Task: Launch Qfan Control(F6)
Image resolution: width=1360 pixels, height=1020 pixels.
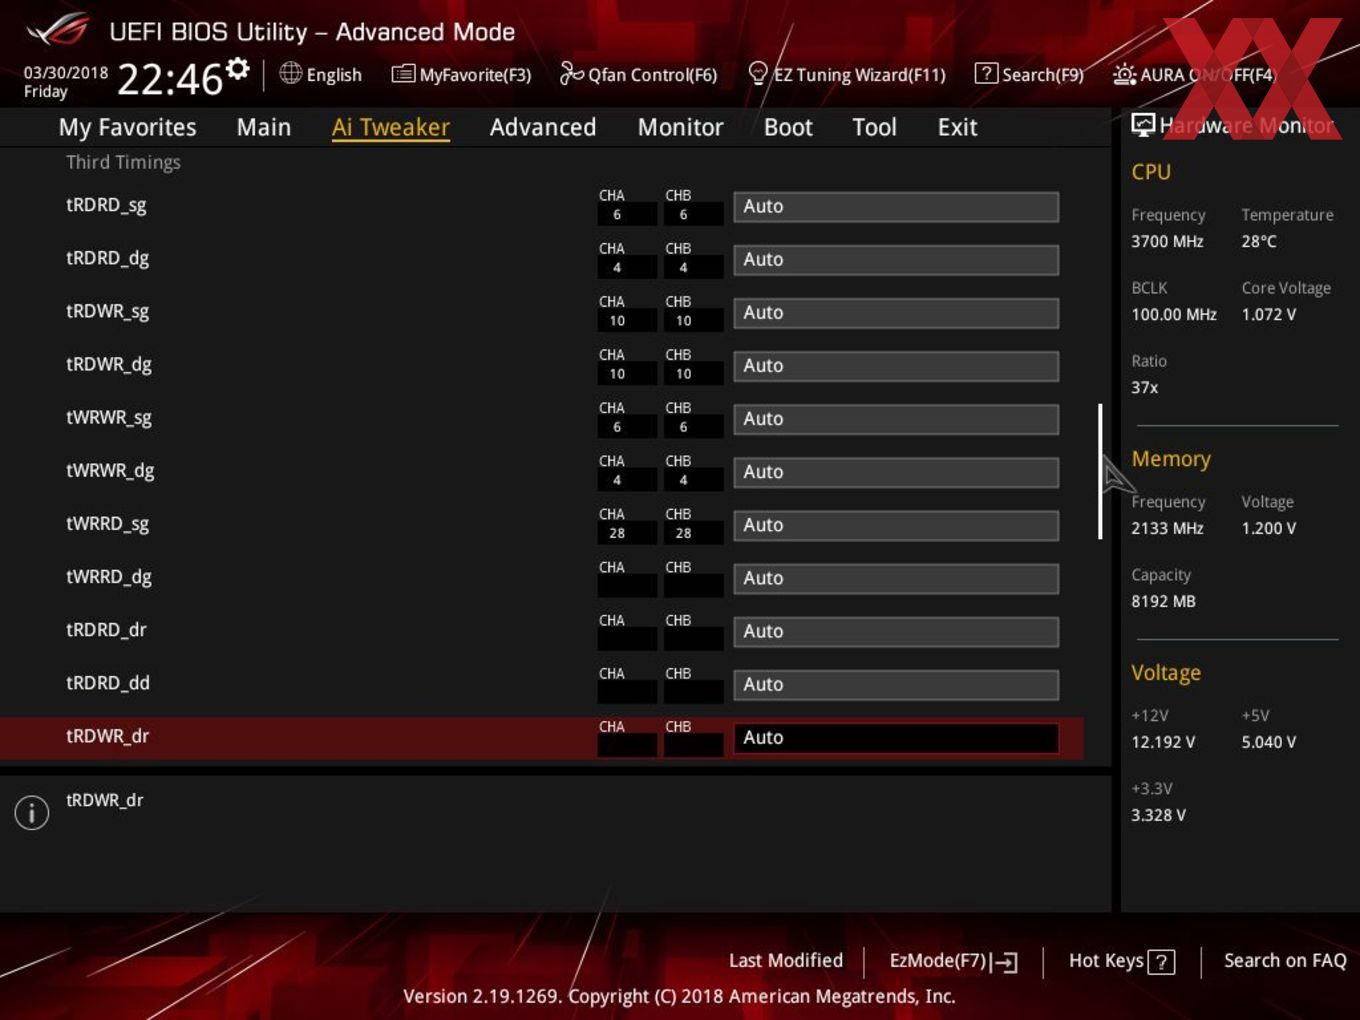Action: 638,74
